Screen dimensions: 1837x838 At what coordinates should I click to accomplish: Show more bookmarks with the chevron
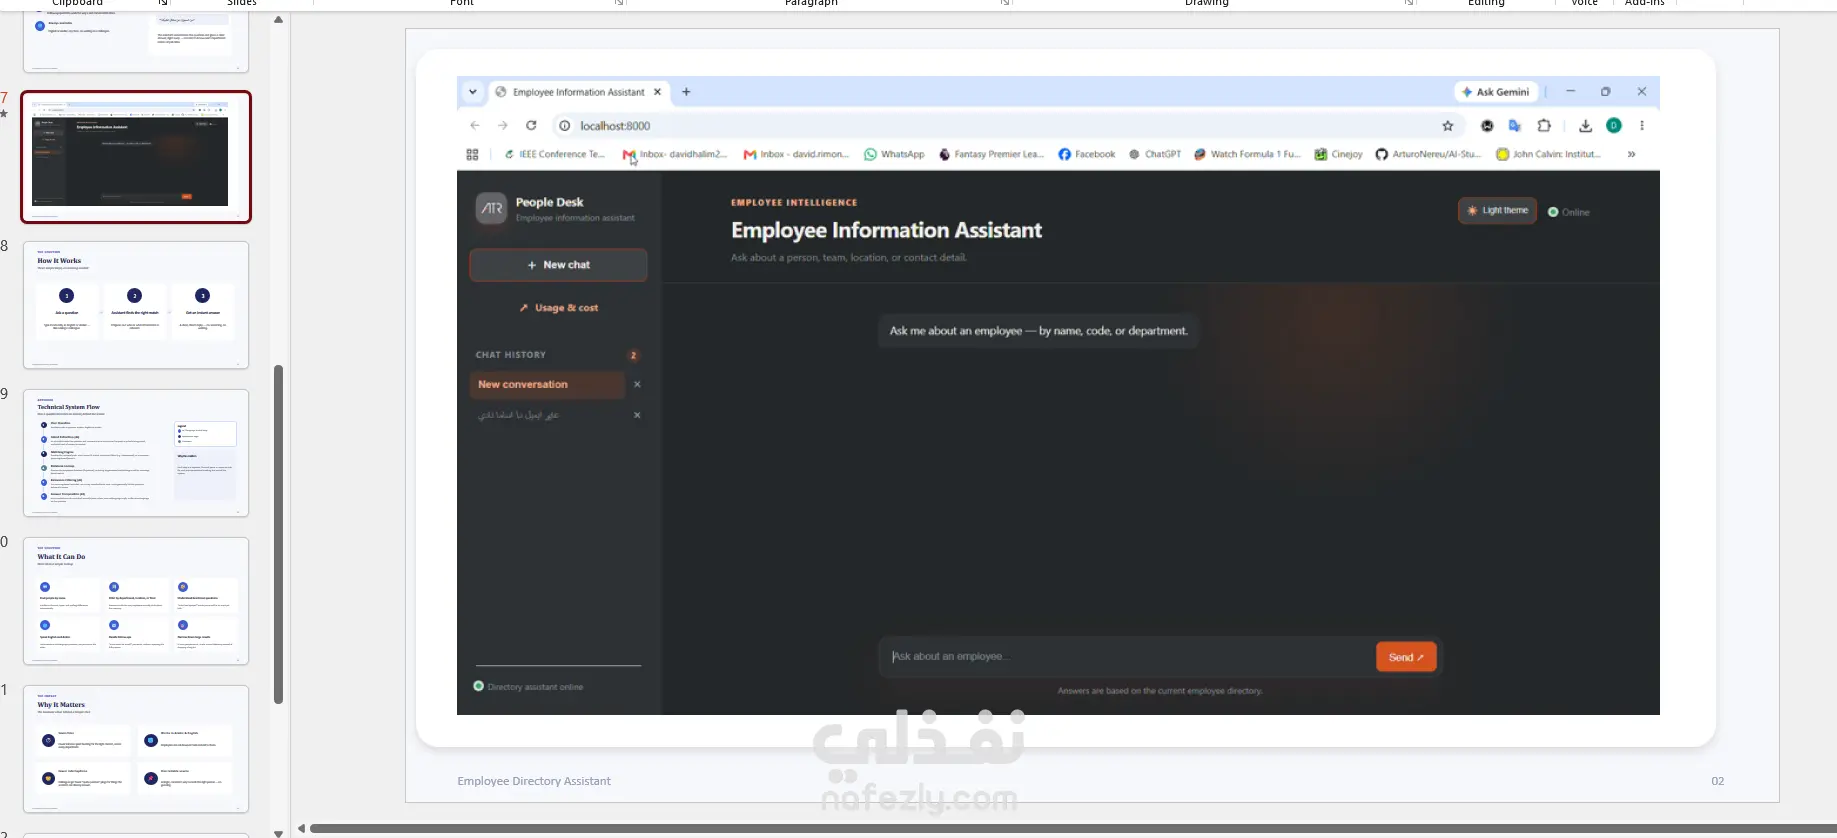(1631, 154)
